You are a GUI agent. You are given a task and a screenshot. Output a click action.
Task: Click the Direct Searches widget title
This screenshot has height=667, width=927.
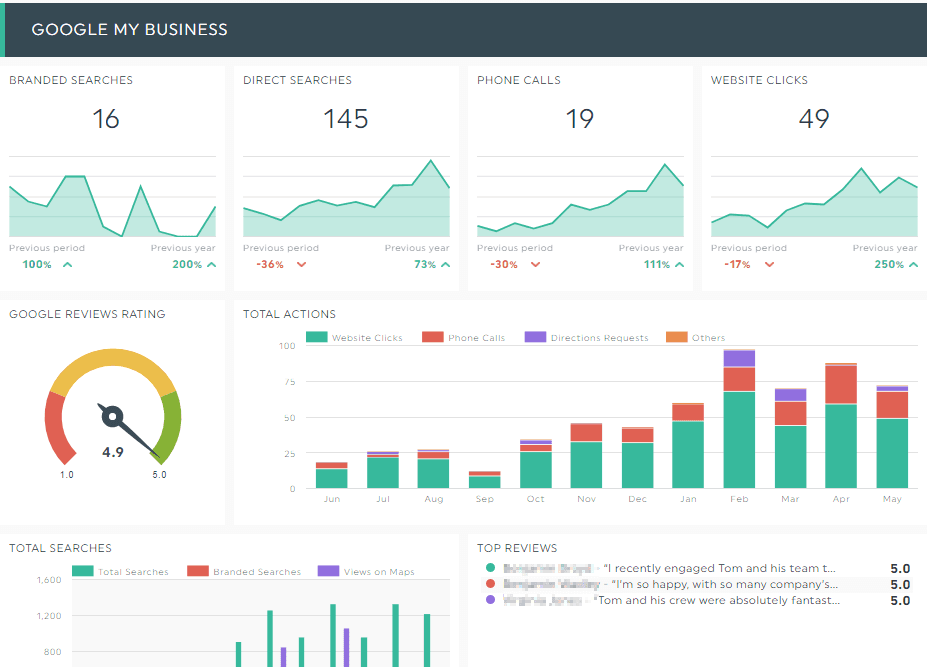pyautogui.click(x=297, y=80)
